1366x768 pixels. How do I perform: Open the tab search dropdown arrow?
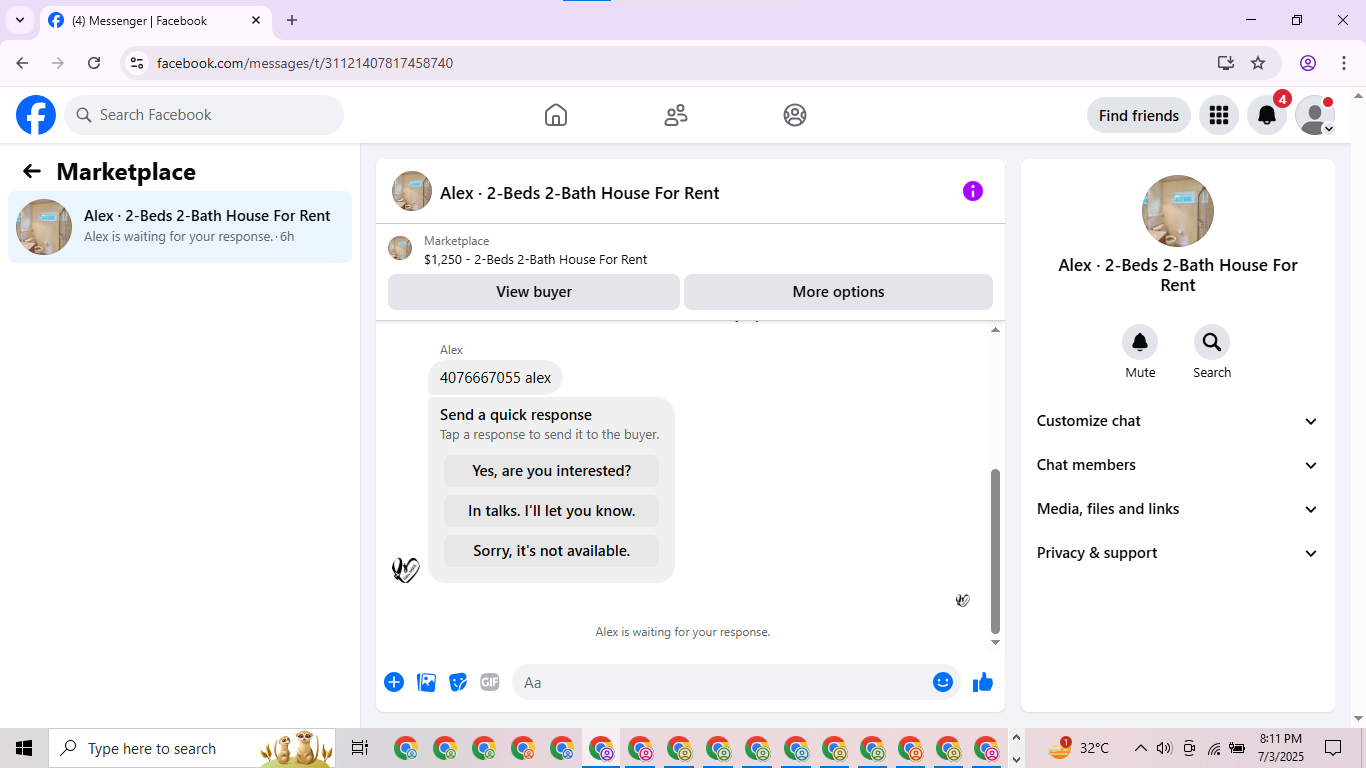point(20,20)
